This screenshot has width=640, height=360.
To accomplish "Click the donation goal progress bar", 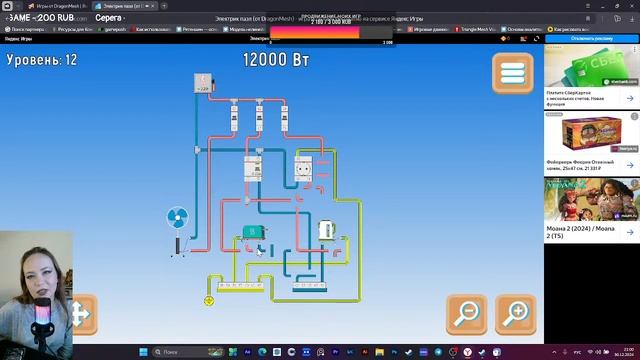I will [x=331, y=32].
